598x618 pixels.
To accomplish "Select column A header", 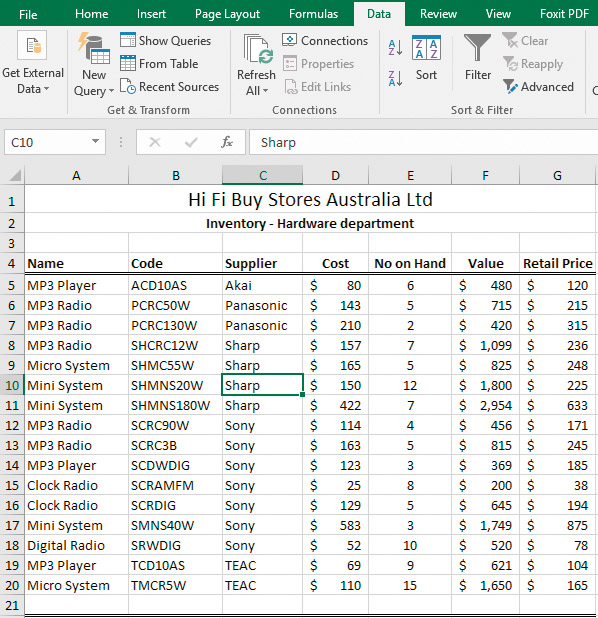I will 76,175.
